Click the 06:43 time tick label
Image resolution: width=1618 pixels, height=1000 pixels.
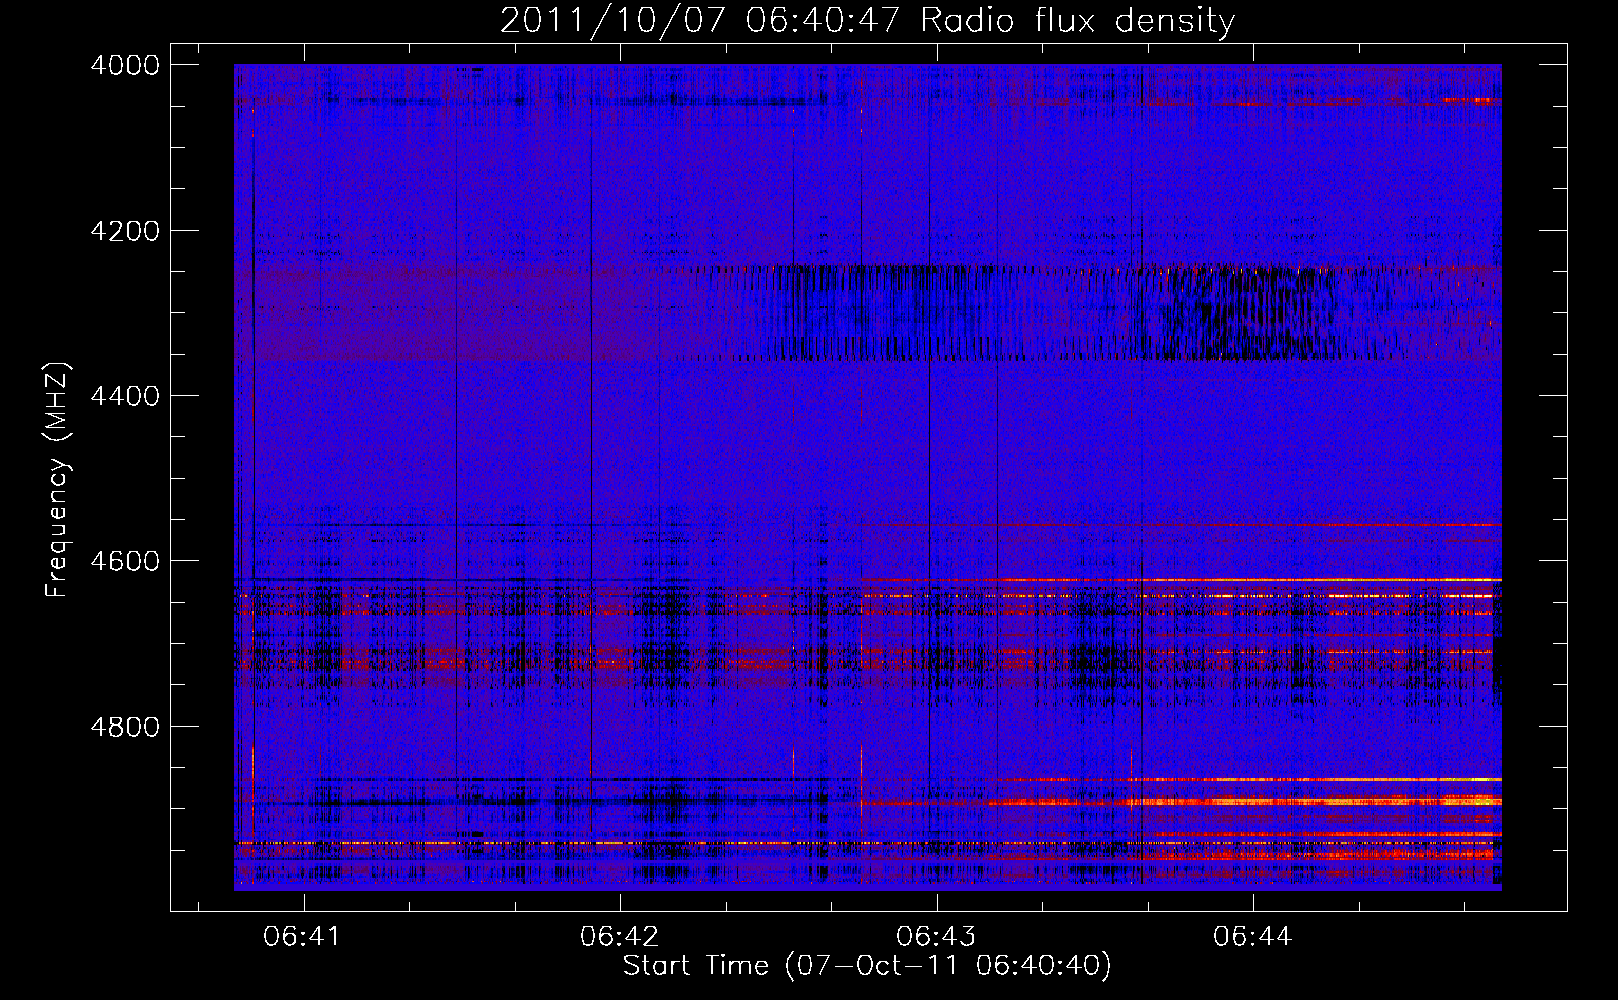(936, 937)
